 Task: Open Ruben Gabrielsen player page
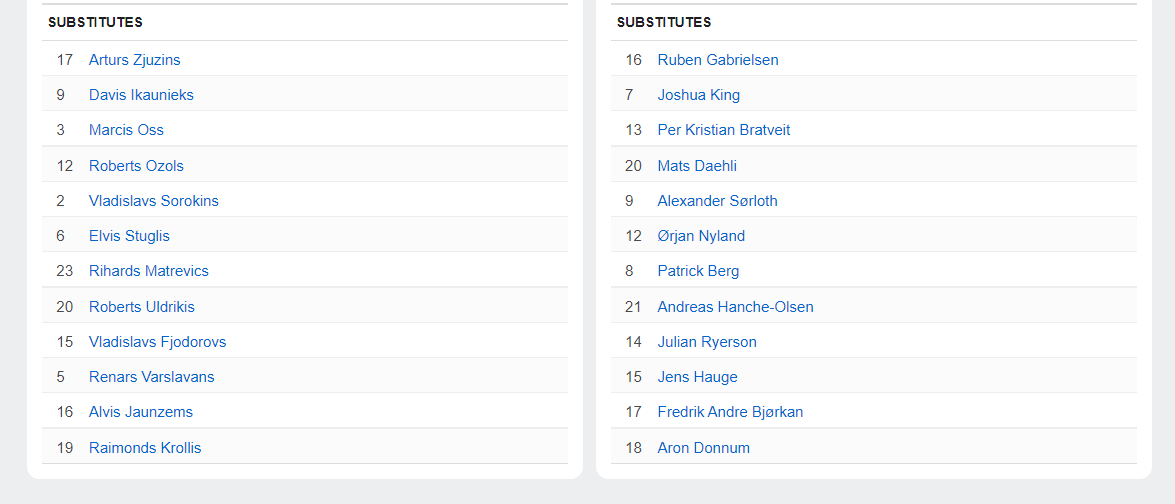coord(717,60)
